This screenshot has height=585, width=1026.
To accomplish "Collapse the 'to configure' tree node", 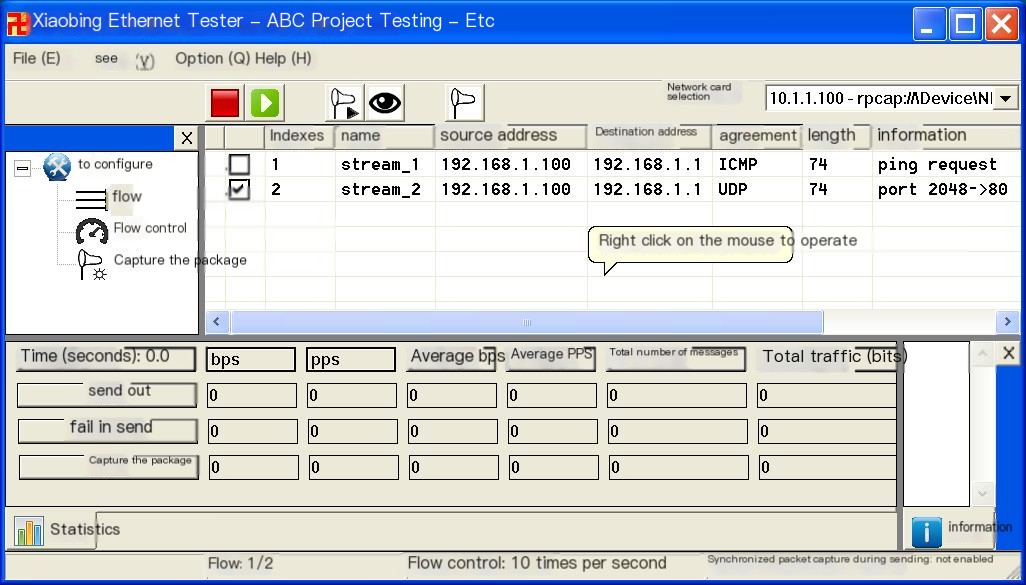I will coord(22,168).
